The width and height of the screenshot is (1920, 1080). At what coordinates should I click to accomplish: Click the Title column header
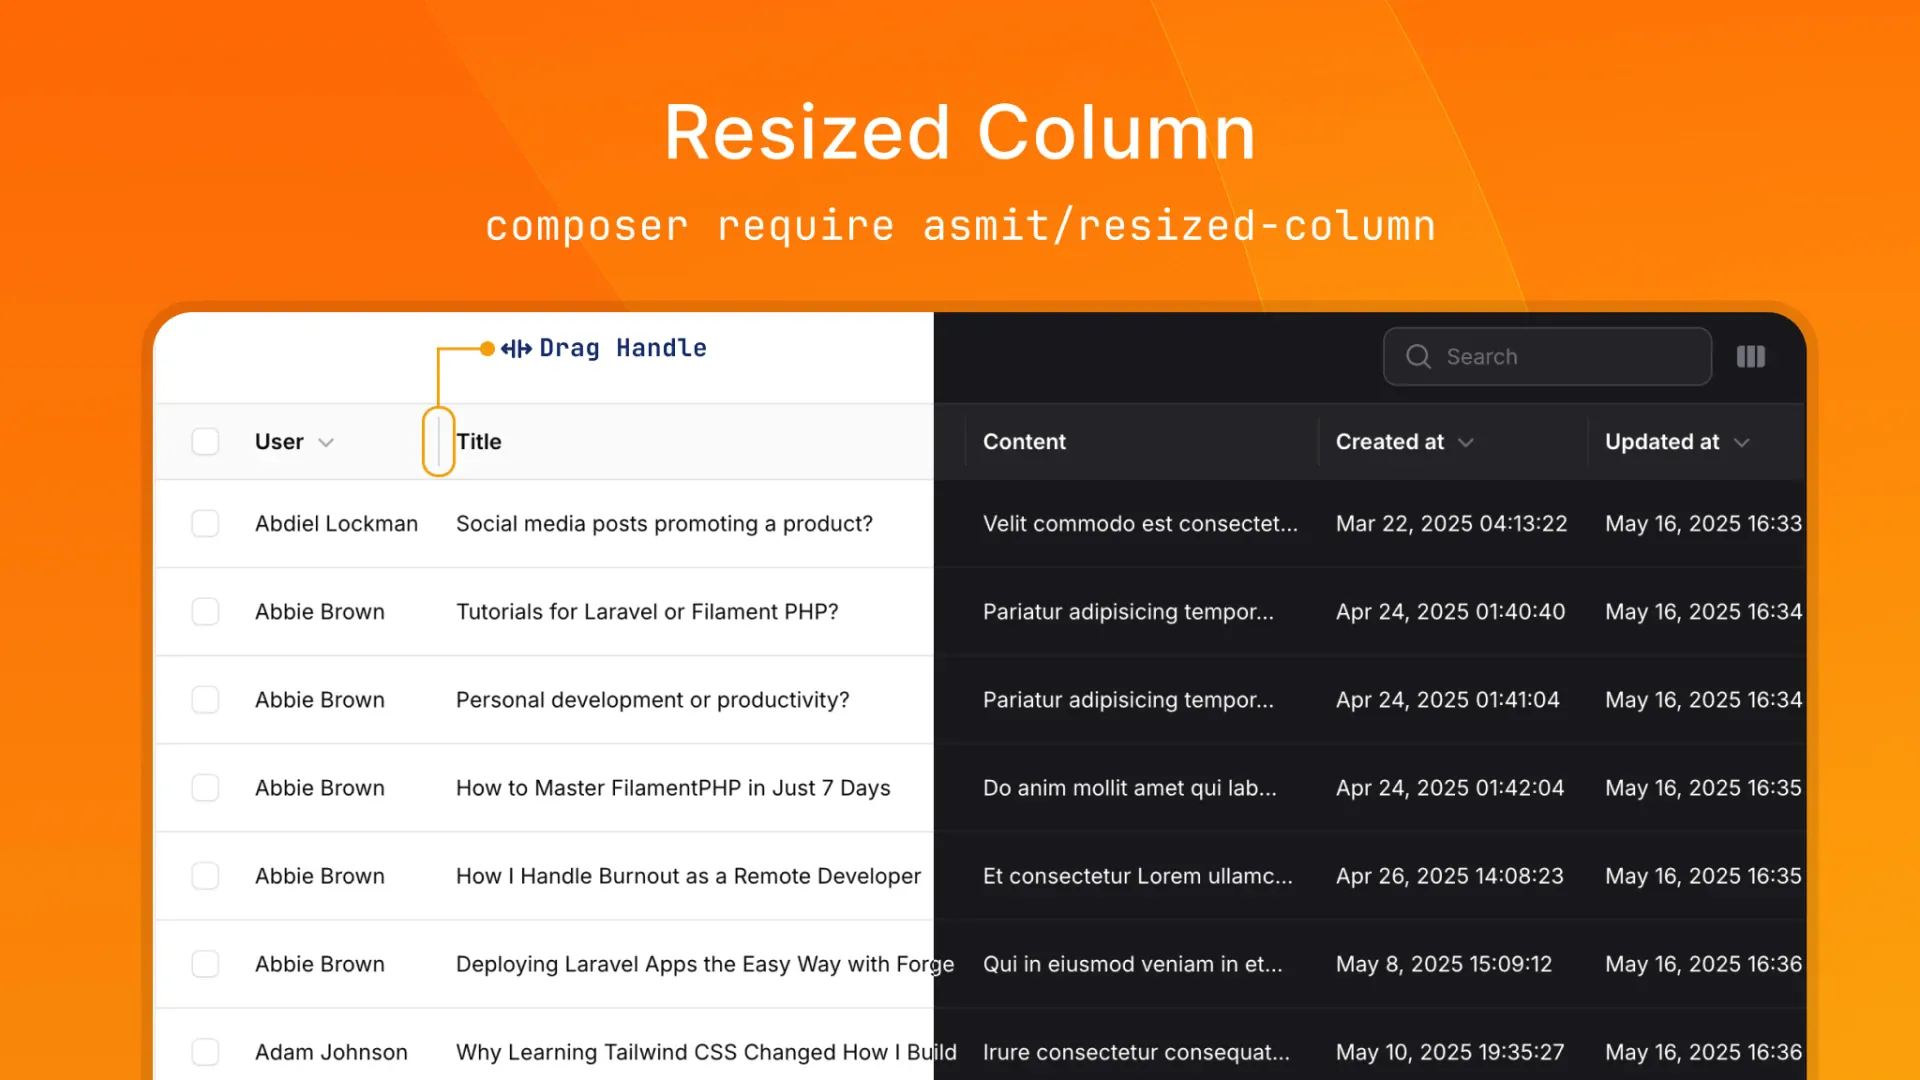point(479,441)
